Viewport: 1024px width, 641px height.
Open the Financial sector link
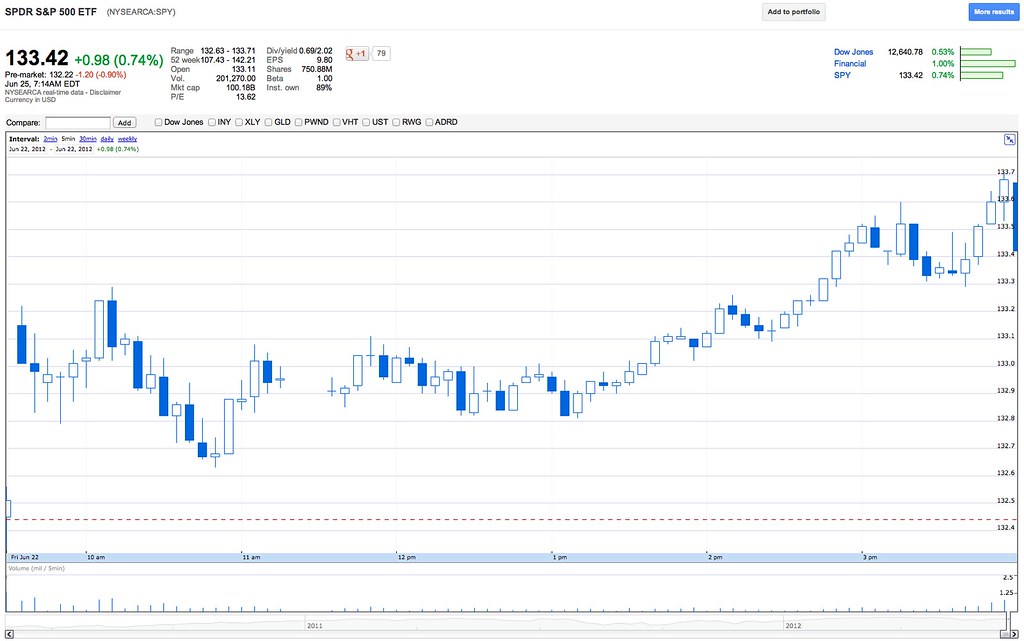coord(850,63)
